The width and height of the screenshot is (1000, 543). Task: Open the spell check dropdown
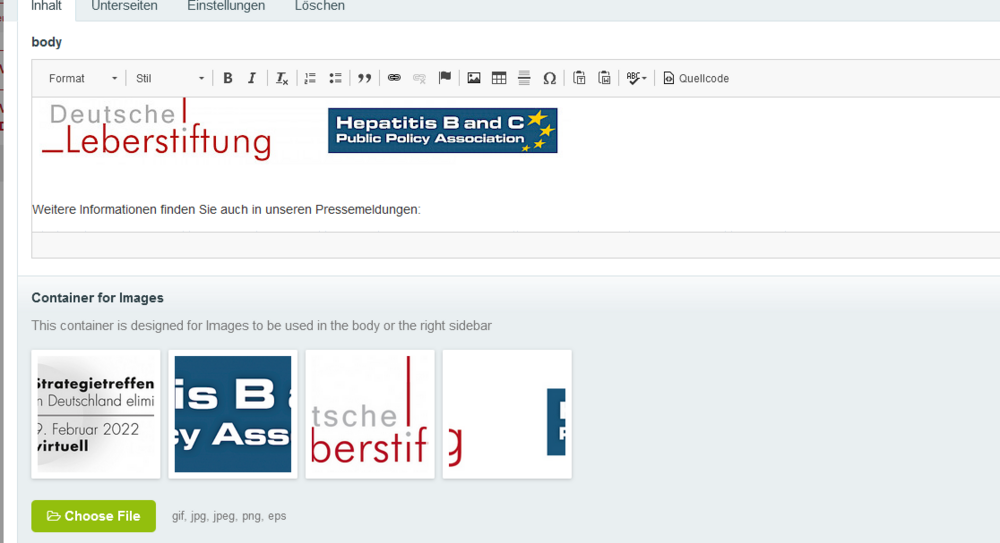[636, 78]
